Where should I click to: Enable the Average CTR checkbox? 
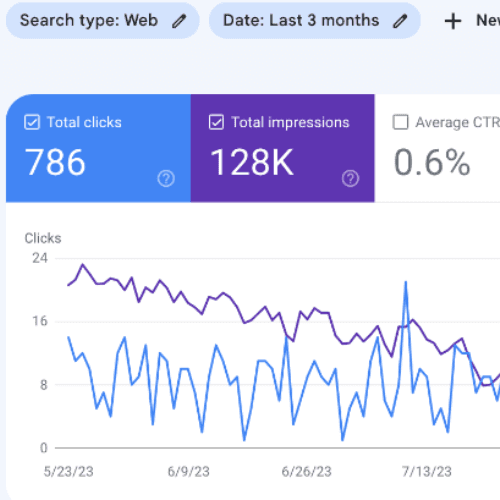[400, 122]
